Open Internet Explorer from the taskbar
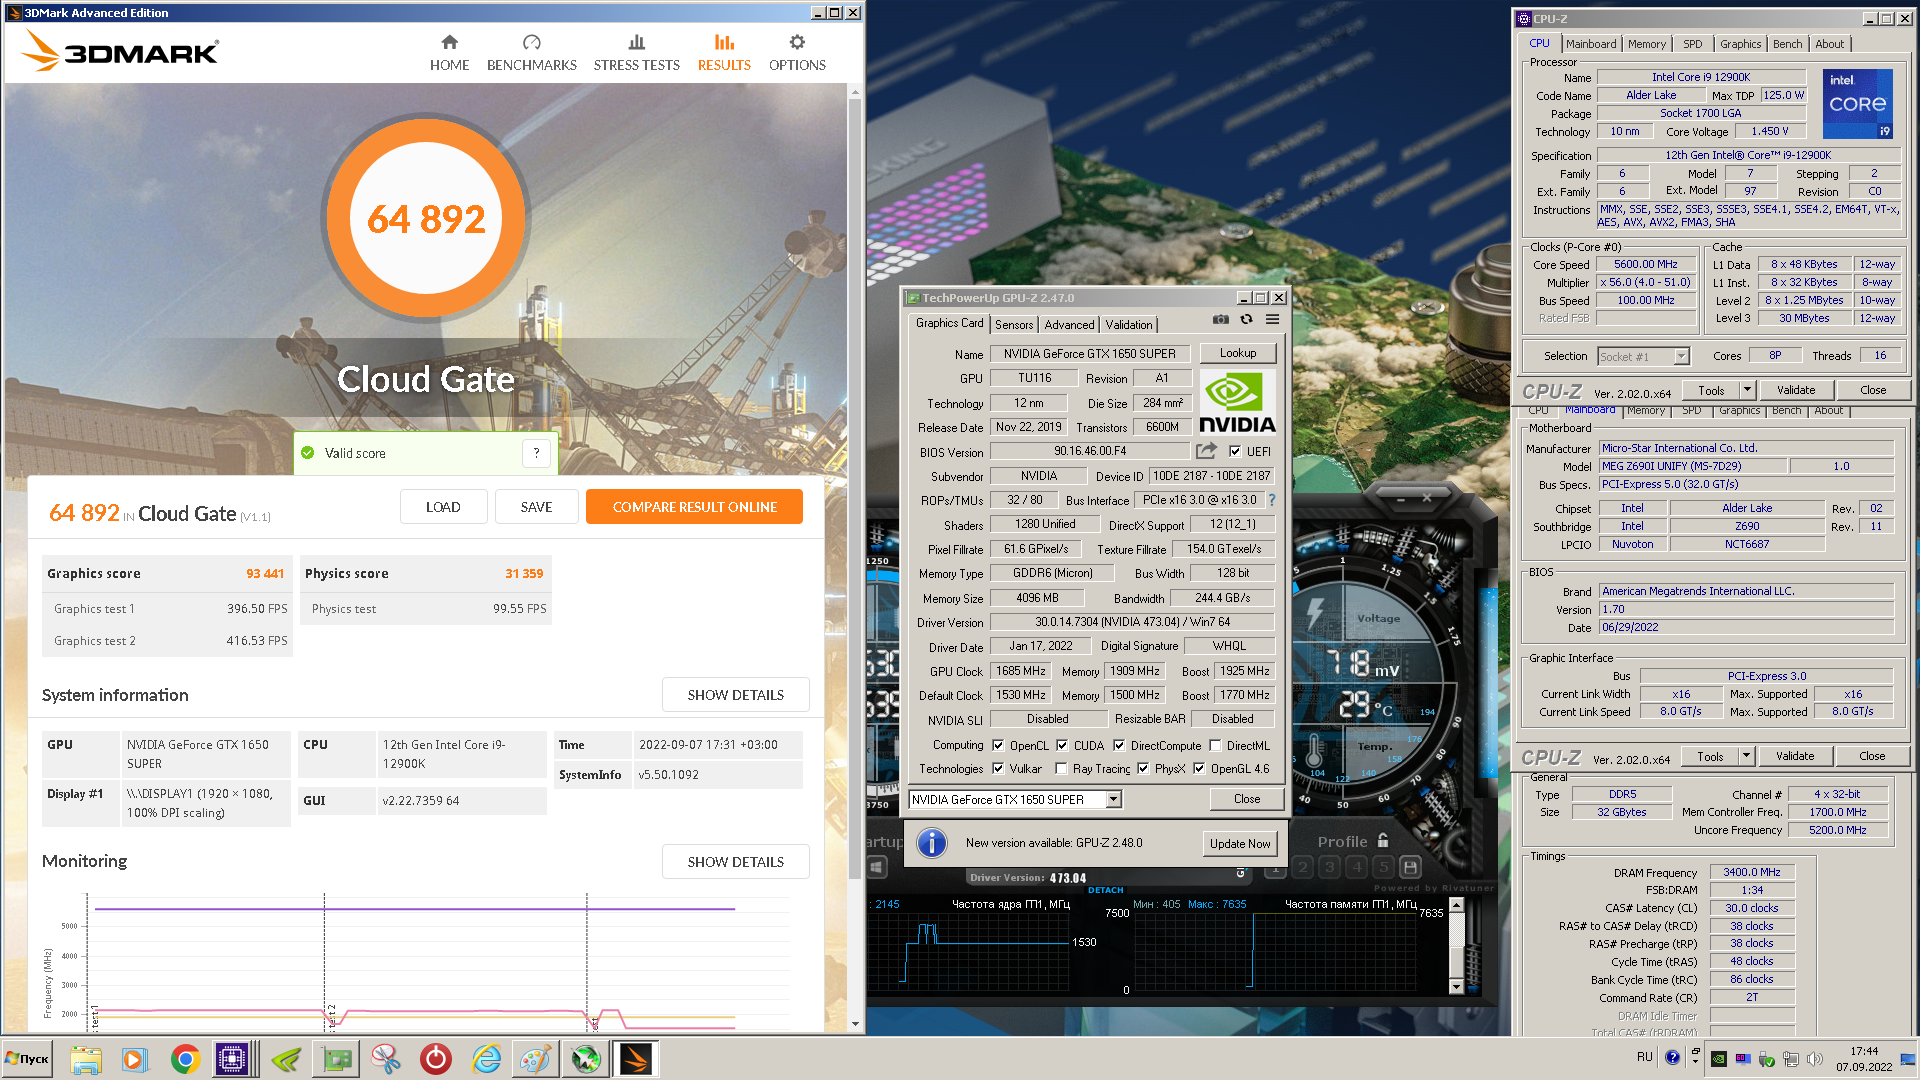 pyautogui.click(x=486, y=1059)
